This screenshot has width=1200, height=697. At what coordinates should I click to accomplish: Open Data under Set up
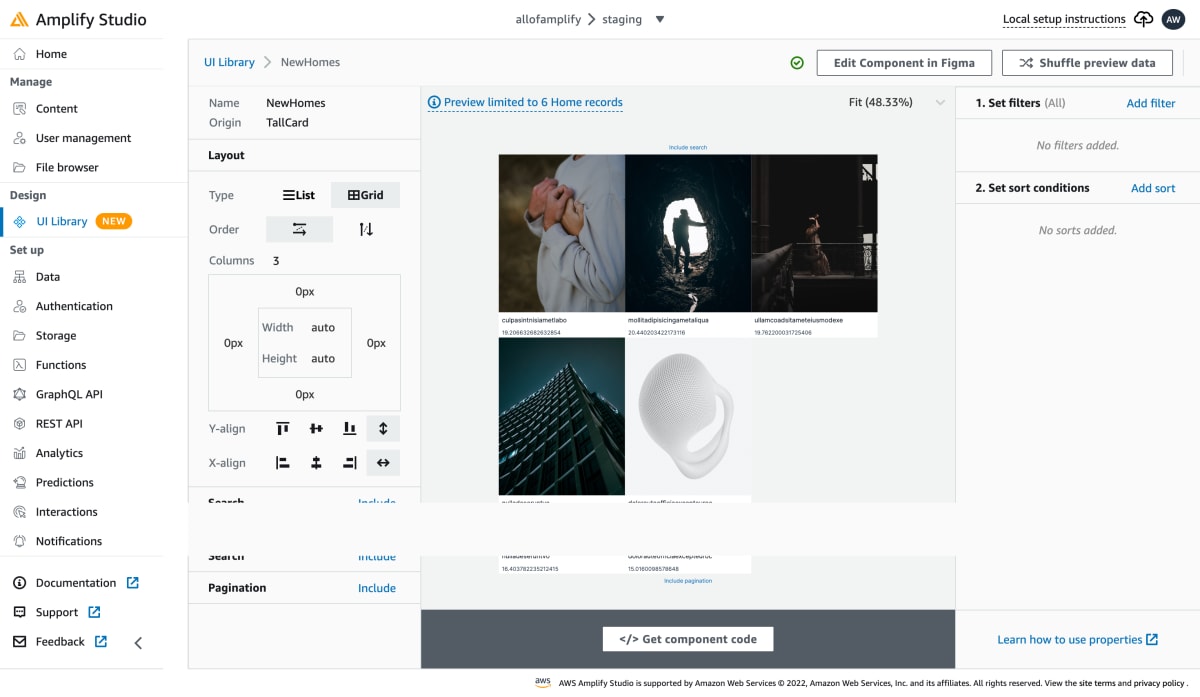tap(48, 277)
